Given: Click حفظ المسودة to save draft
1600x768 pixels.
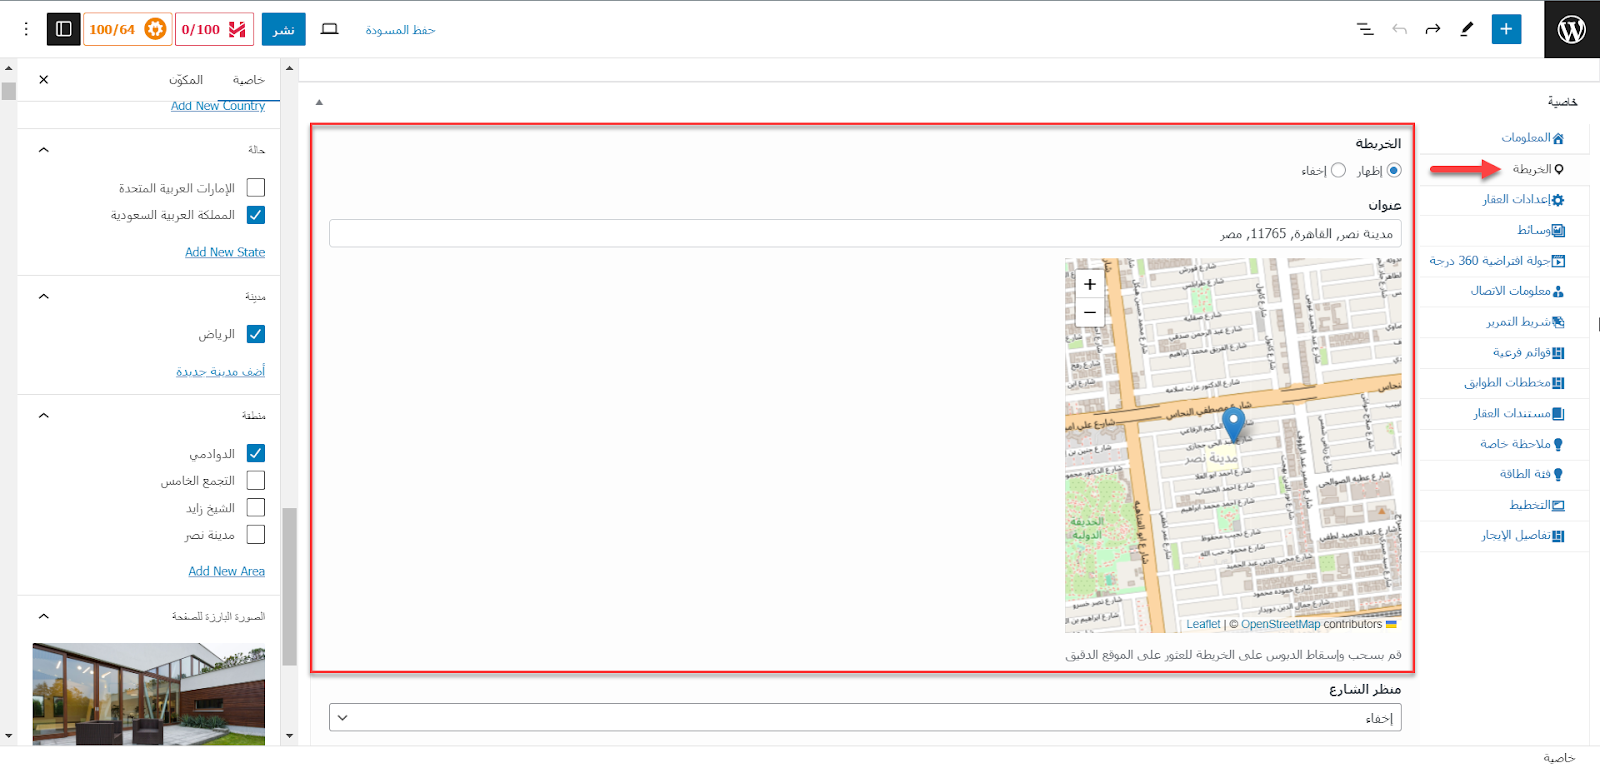Looking at the screenshot, I should click(x=400, y=30).
